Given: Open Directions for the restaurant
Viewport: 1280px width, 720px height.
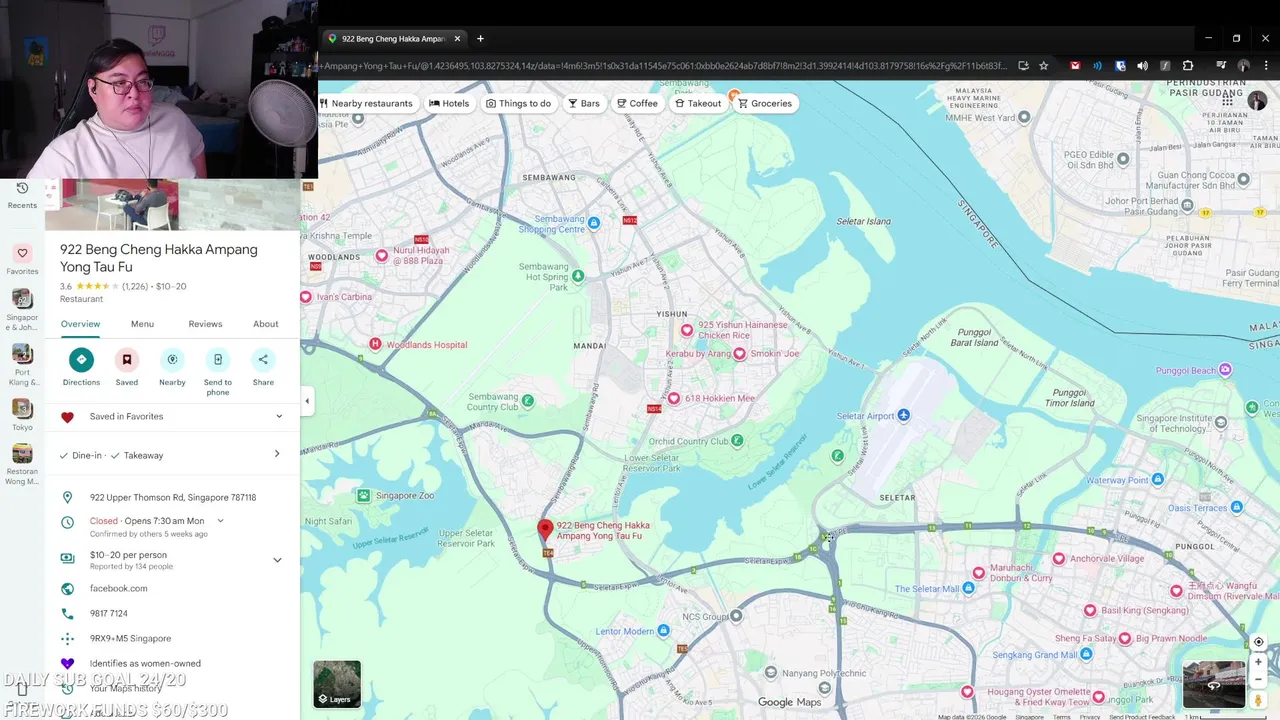Looking at the screenshot, I should tap(81, 360).
